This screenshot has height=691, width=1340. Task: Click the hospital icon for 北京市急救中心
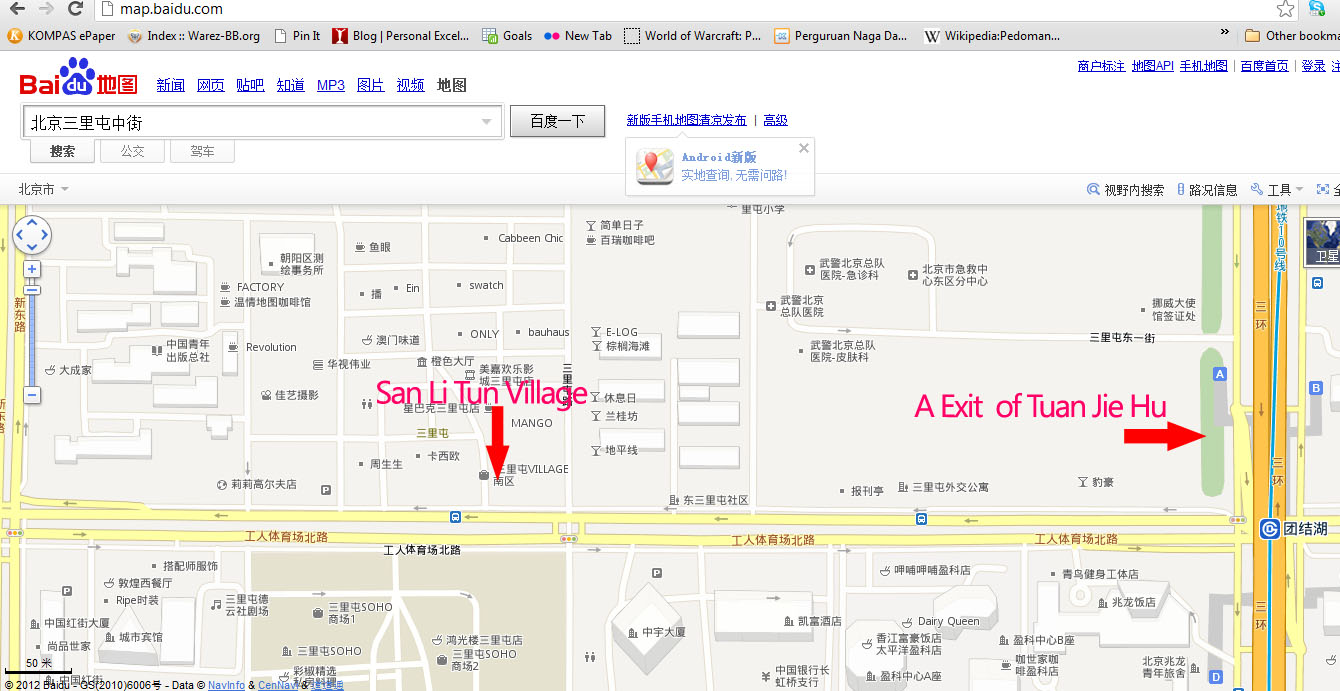912,275
